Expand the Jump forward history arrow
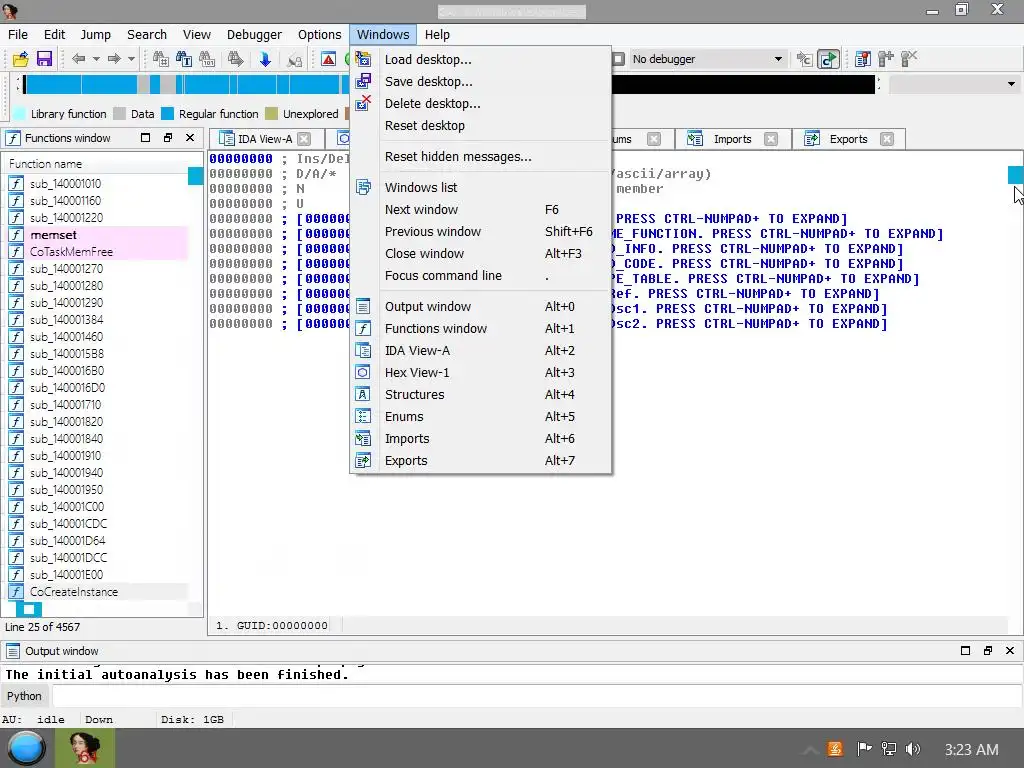Image resolution: width=1024 pixels, height=768 pixels. click(x=131, y=59)
